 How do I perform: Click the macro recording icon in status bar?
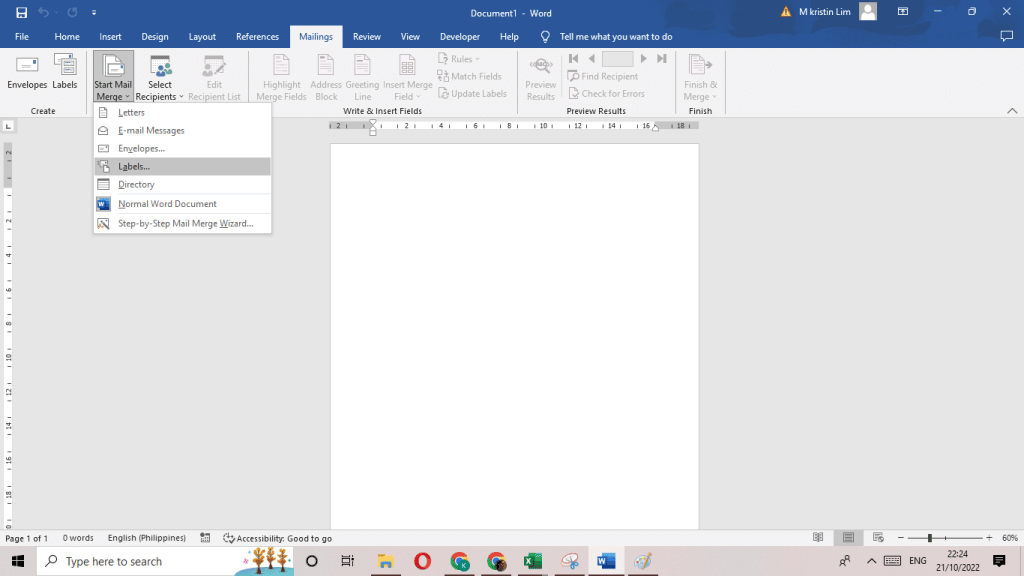tap(205, 538)
